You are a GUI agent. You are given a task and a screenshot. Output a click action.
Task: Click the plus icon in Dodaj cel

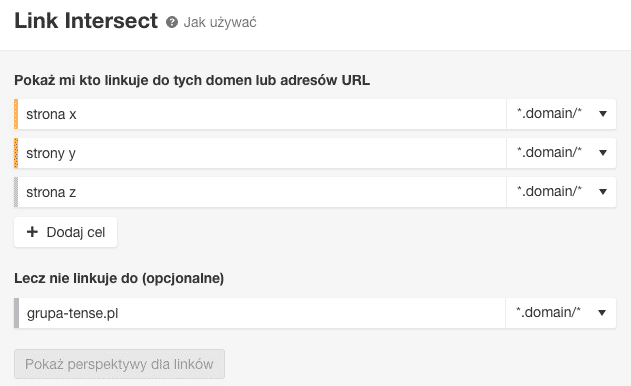click(x=32, y=232)
